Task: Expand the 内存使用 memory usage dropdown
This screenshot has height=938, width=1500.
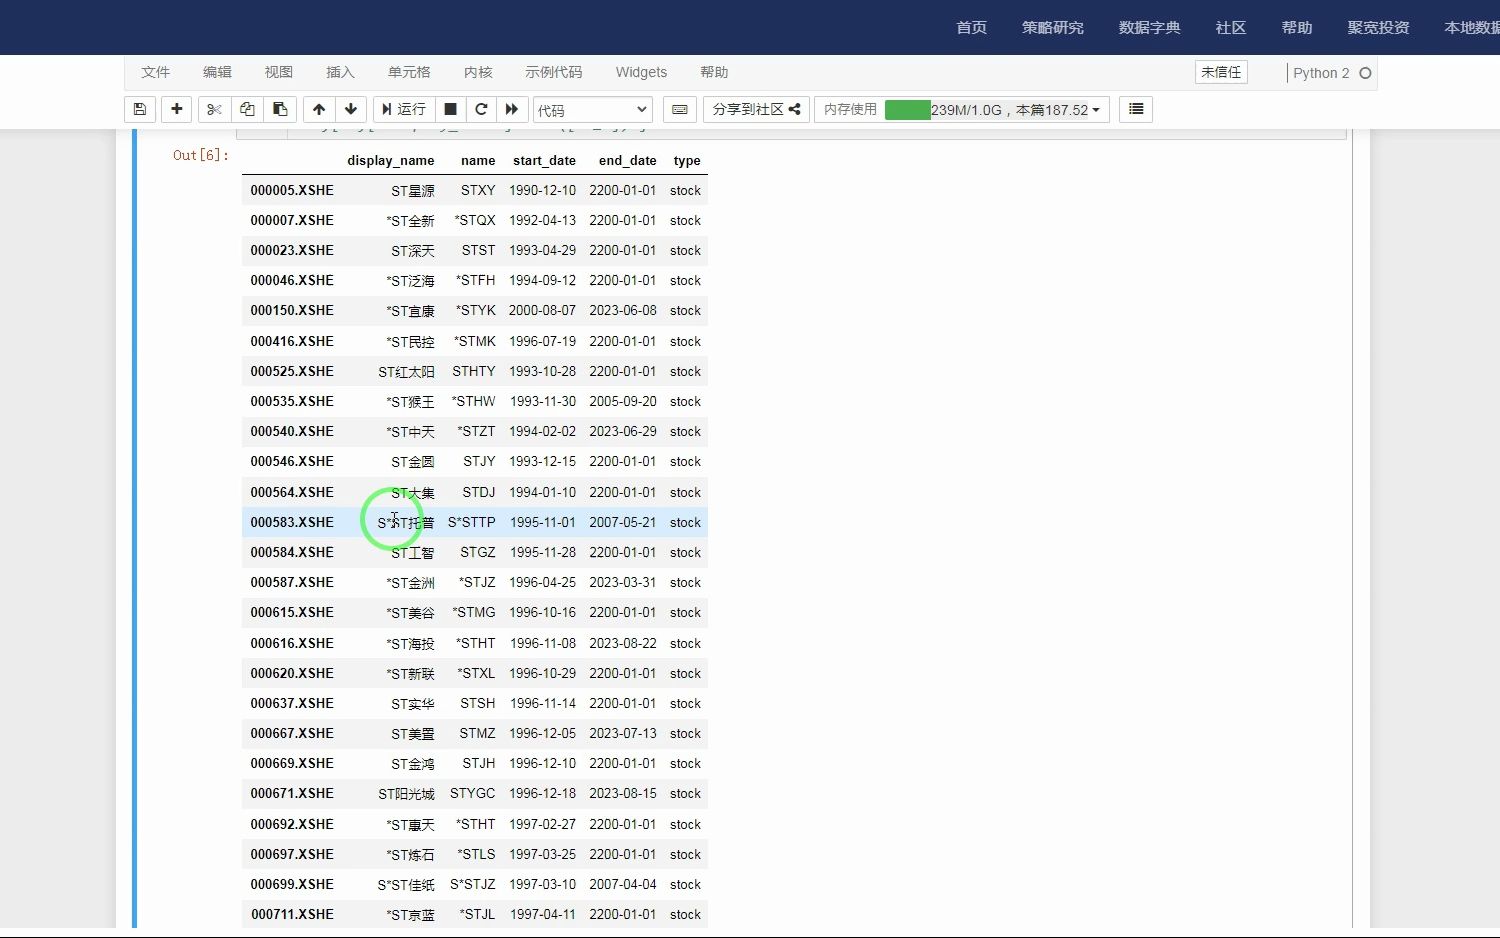Action: pos(962,109)
